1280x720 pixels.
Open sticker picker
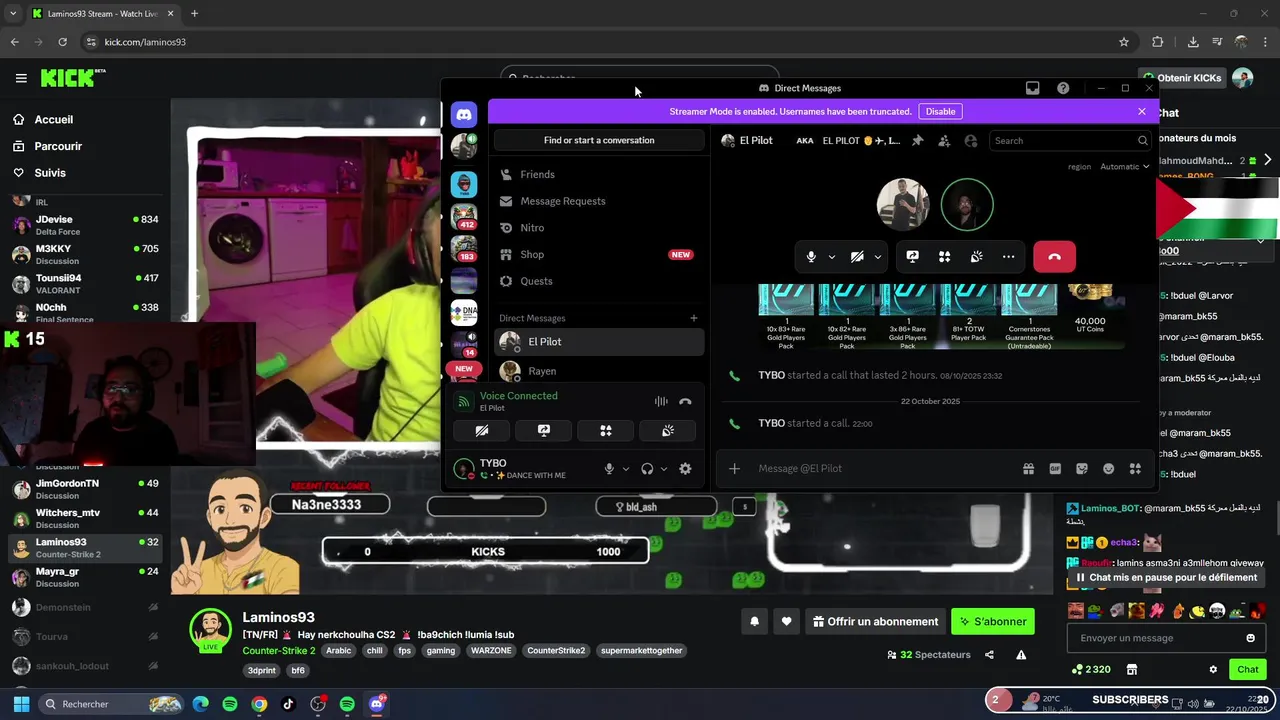point(1082,469)
